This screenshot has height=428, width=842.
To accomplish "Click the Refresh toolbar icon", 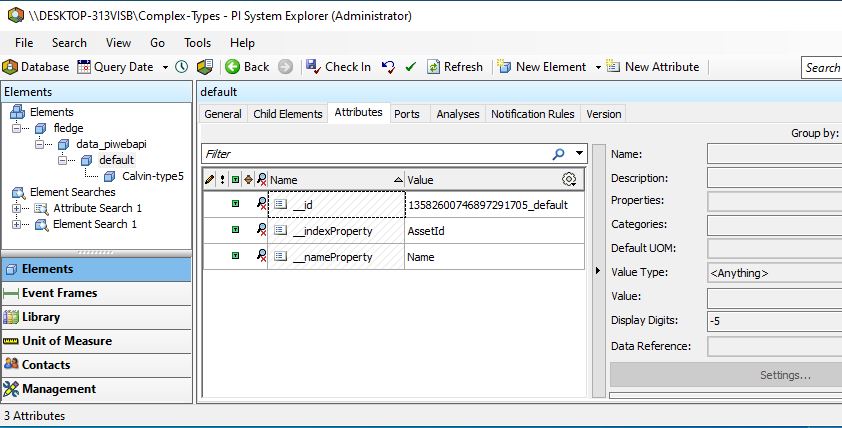I will (434, 67).
